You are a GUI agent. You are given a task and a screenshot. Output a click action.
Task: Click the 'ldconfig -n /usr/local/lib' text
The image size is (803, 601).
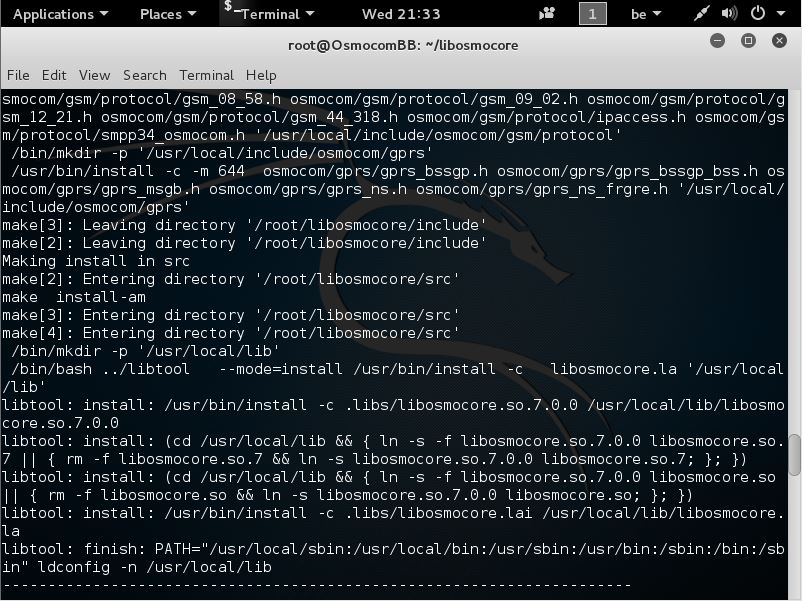pos(154,567)
